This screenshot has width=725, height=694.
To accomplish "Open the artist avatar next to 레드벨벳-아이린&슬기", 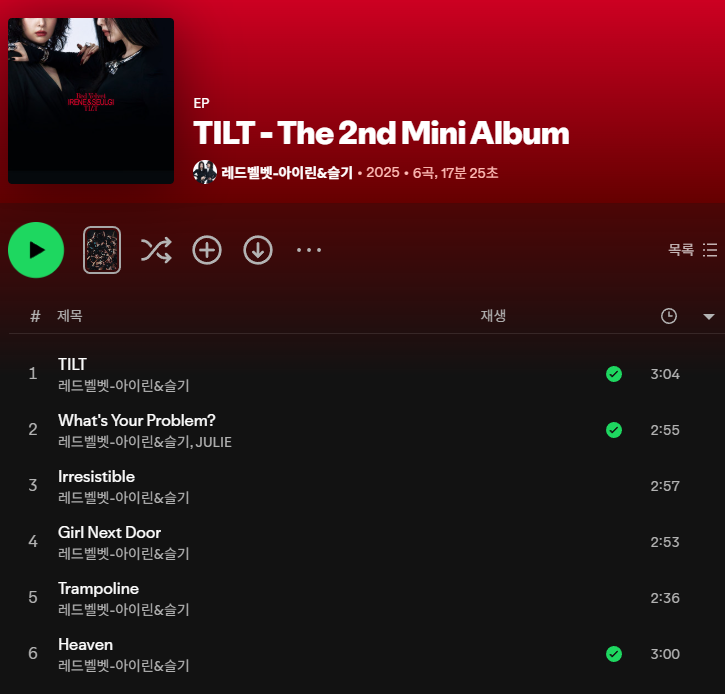I will [x=205, y=172].
